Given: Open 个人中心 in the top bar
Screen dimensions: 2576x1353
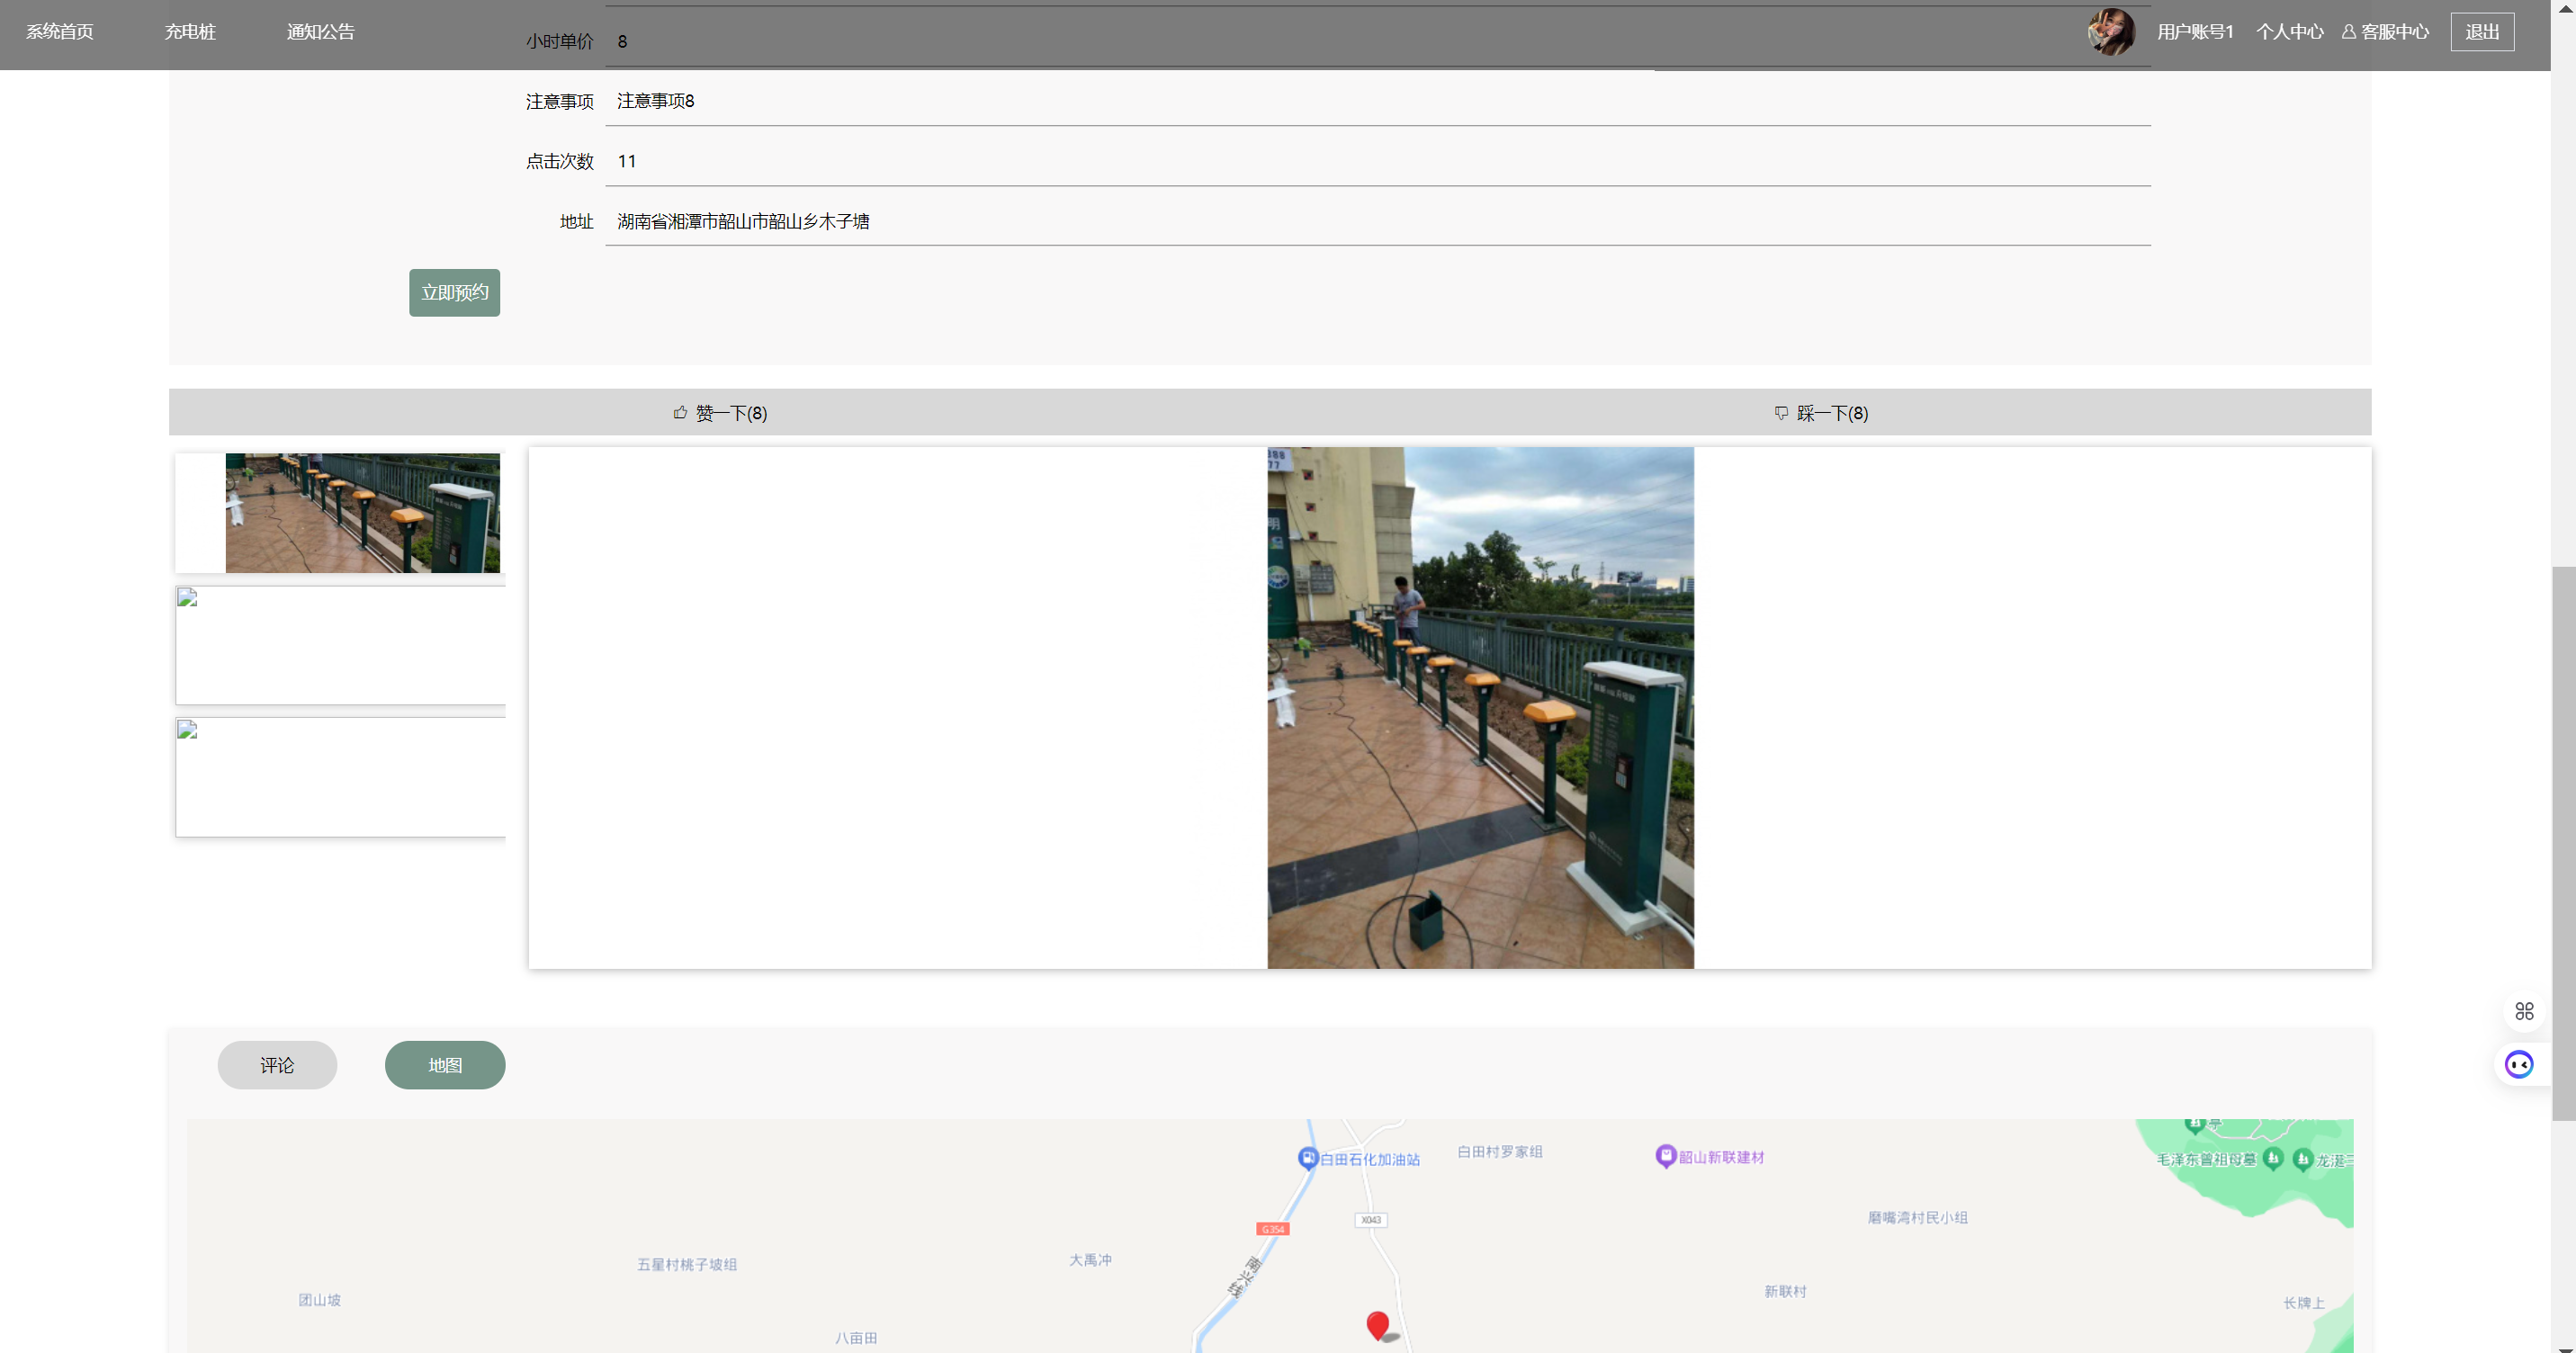Looking at the screenshot, I should tap(2290, 32).
